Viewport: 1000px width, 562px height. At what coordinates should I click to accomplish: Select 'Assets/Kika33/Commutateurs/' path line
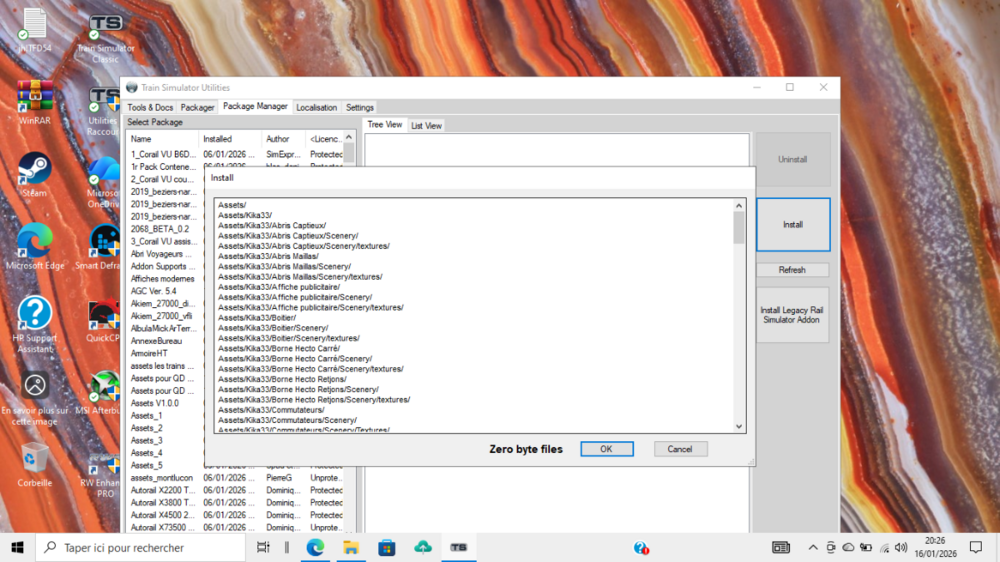(x=271, y=410)
